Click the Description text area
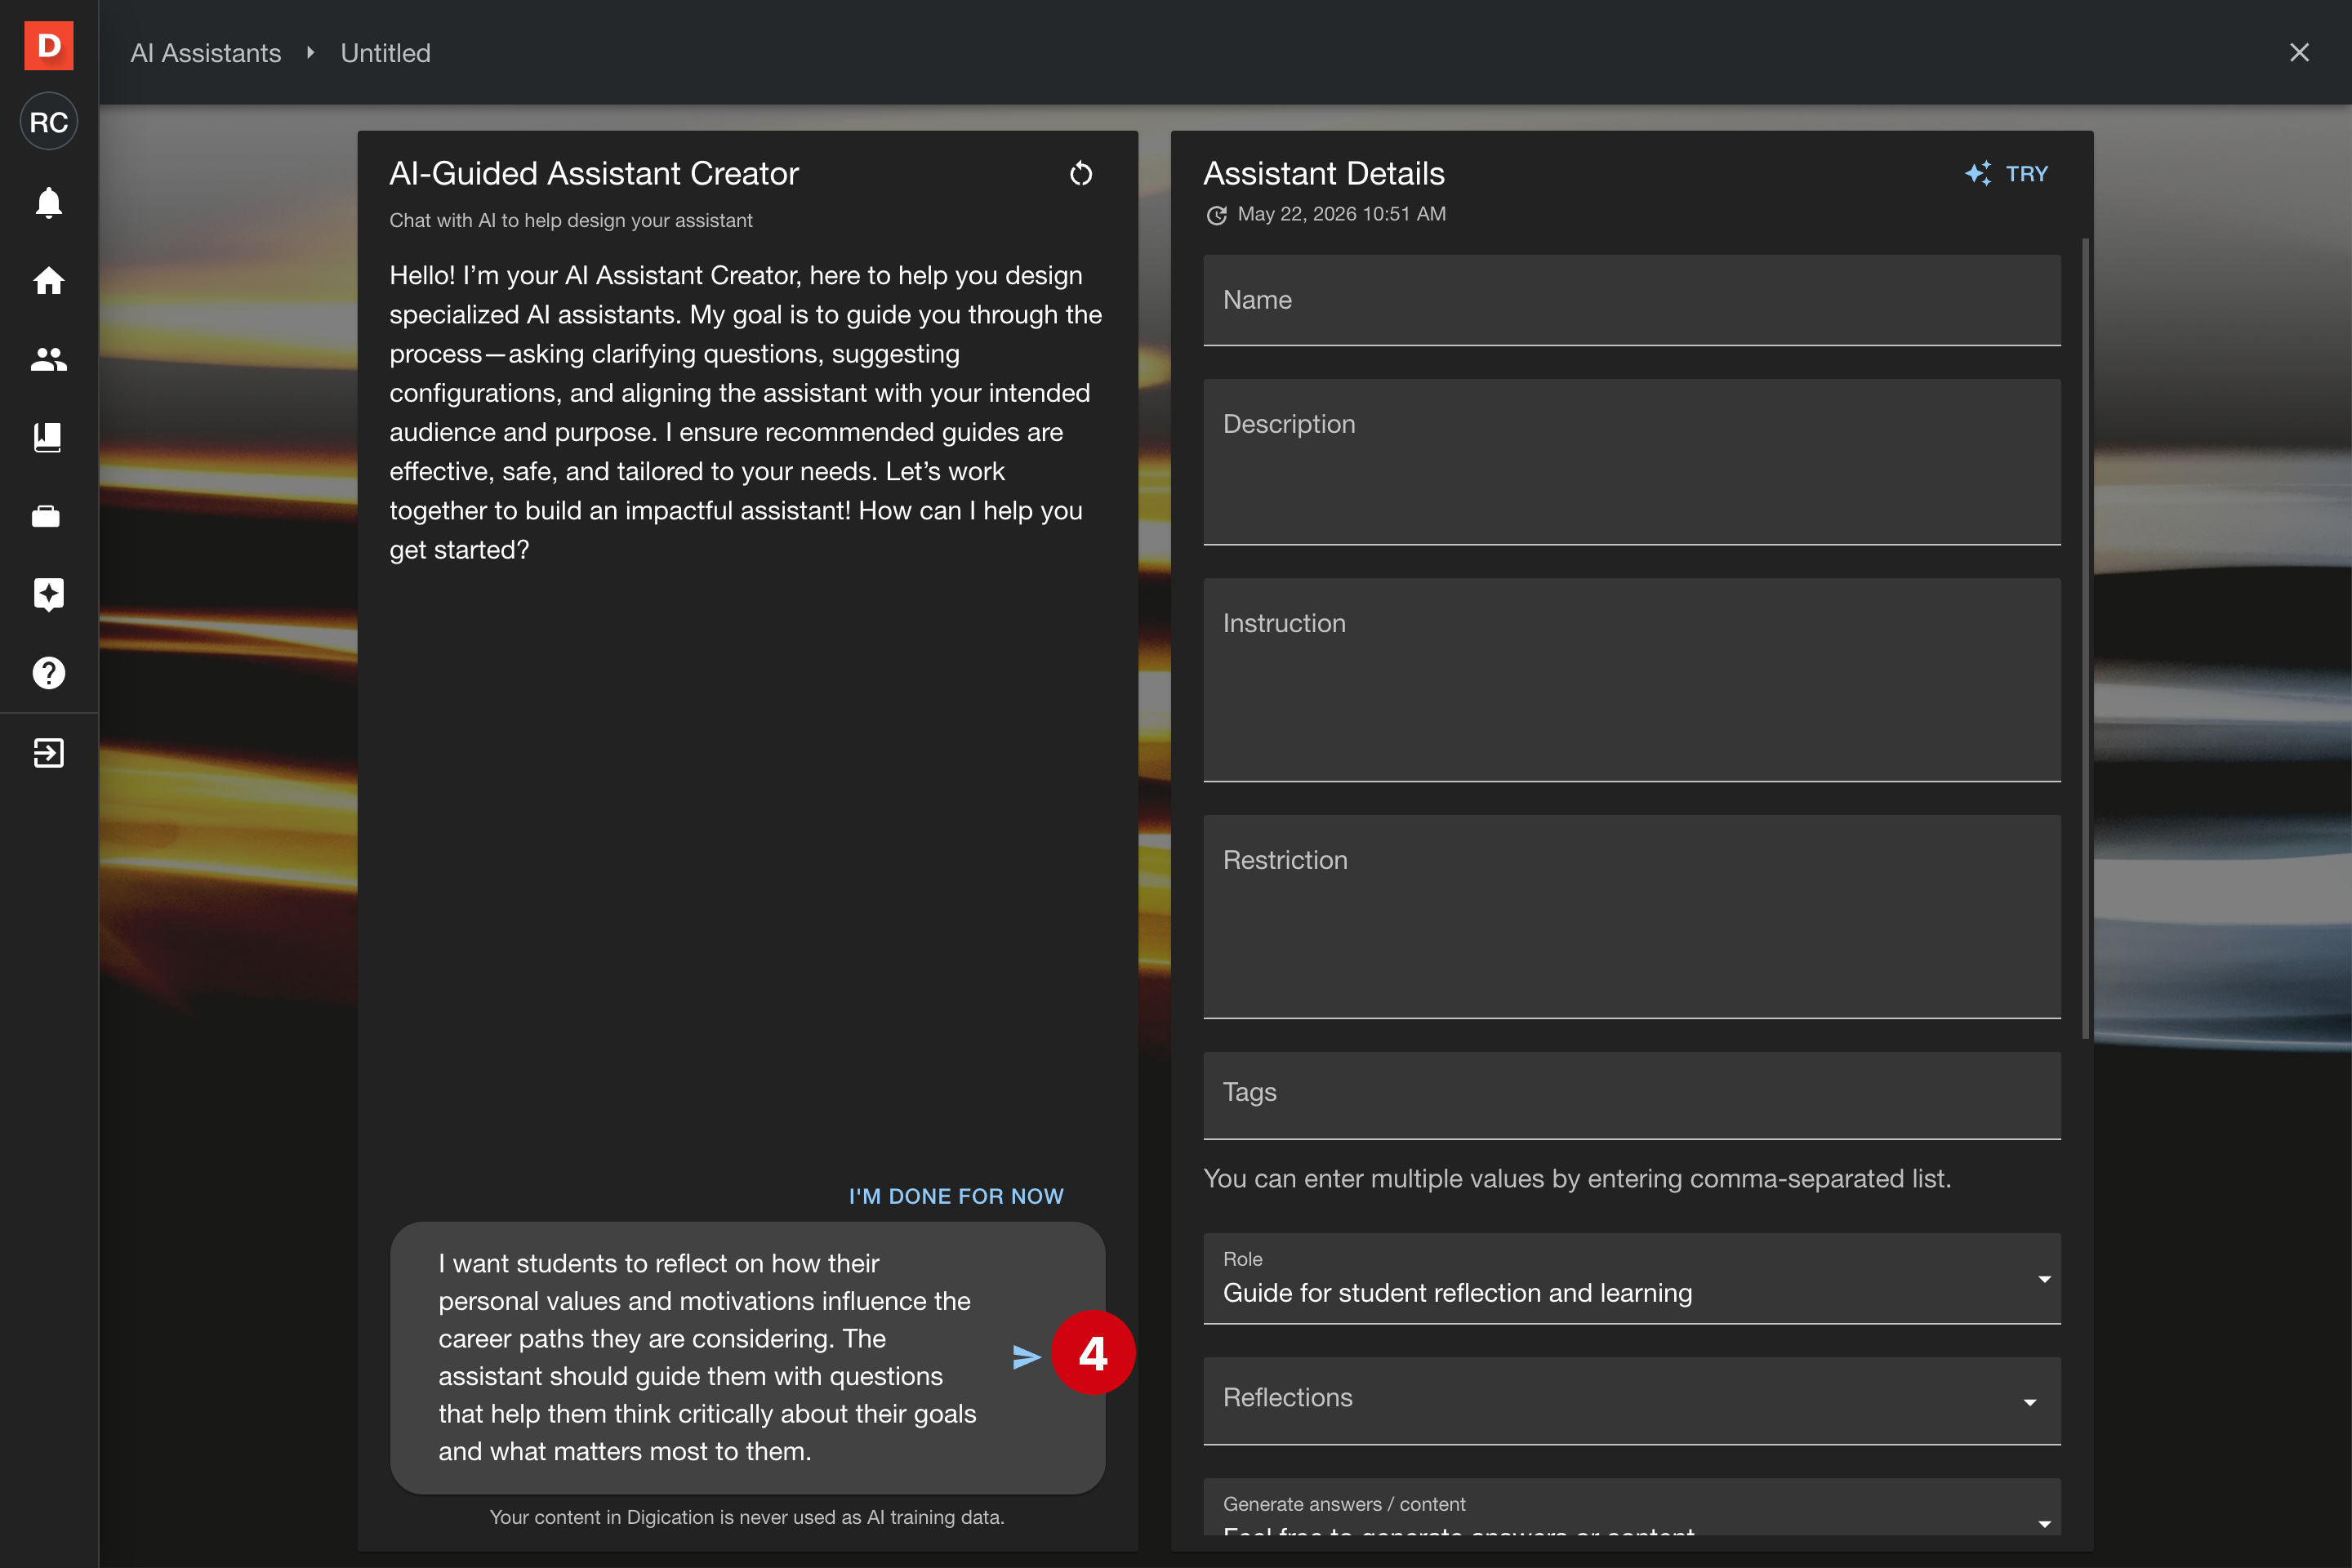Viewport: 2352px width, 1568px height. click(x=1632, y=461)
